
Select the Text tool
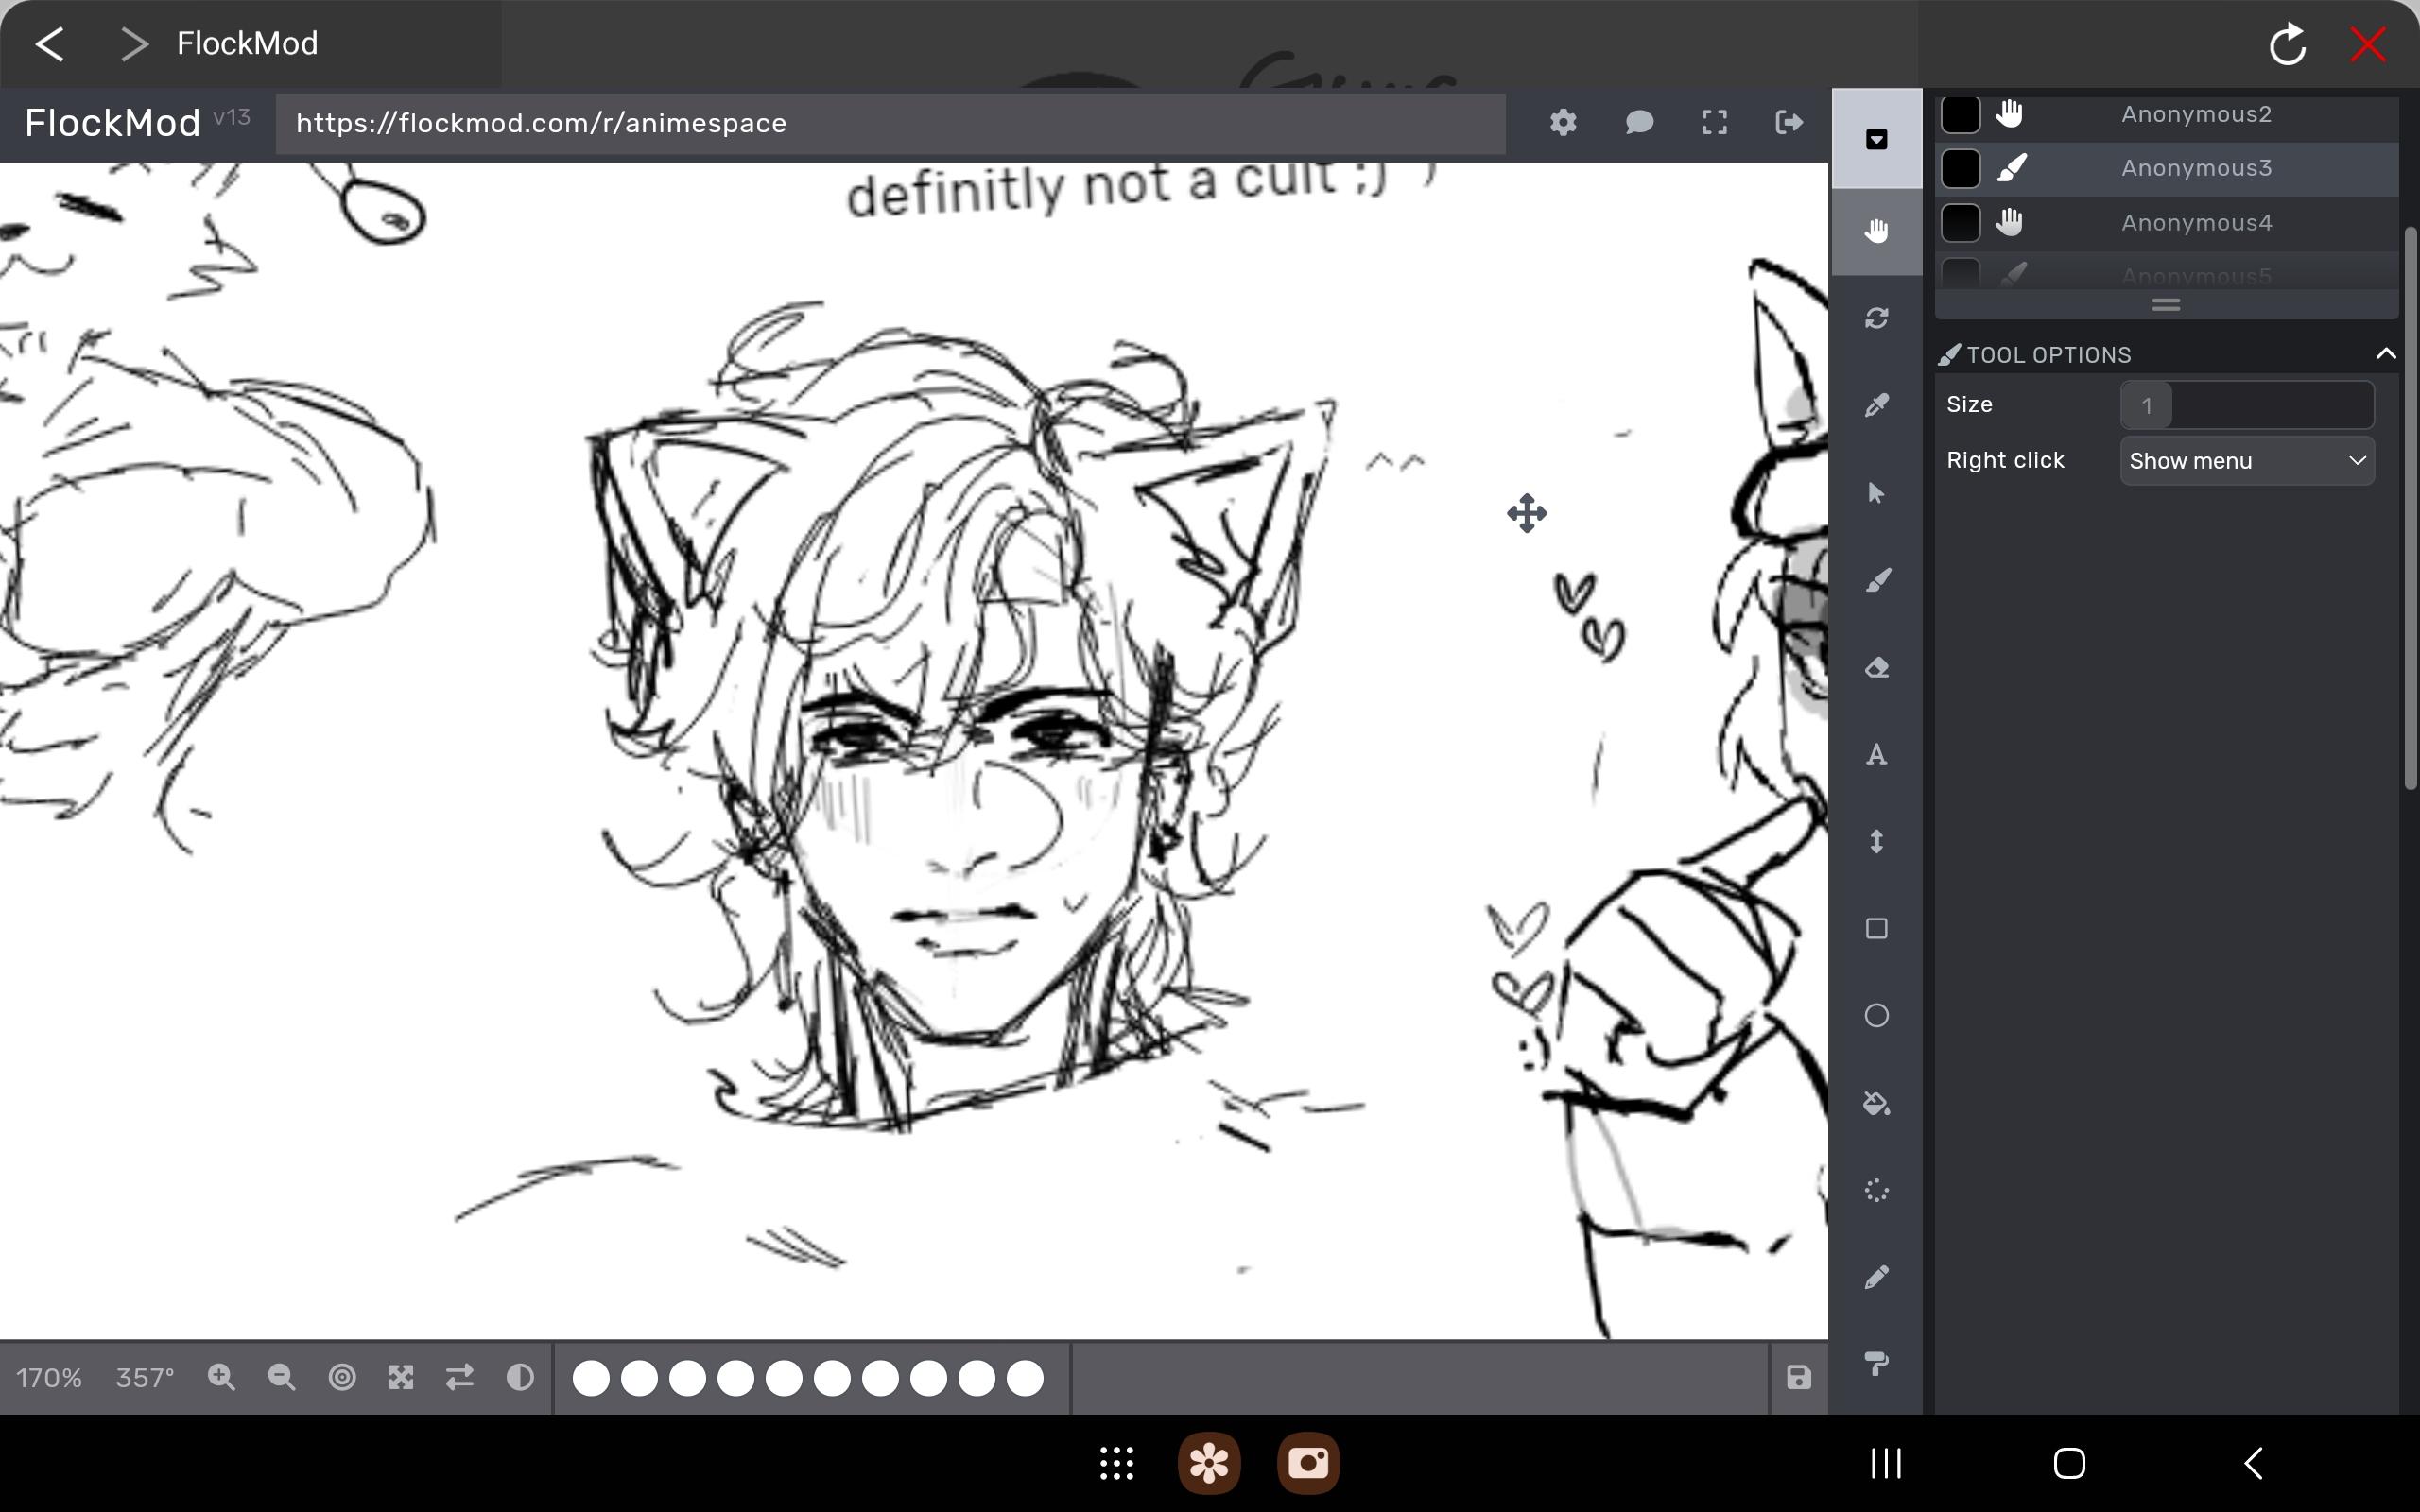(x=1876, y=754)
